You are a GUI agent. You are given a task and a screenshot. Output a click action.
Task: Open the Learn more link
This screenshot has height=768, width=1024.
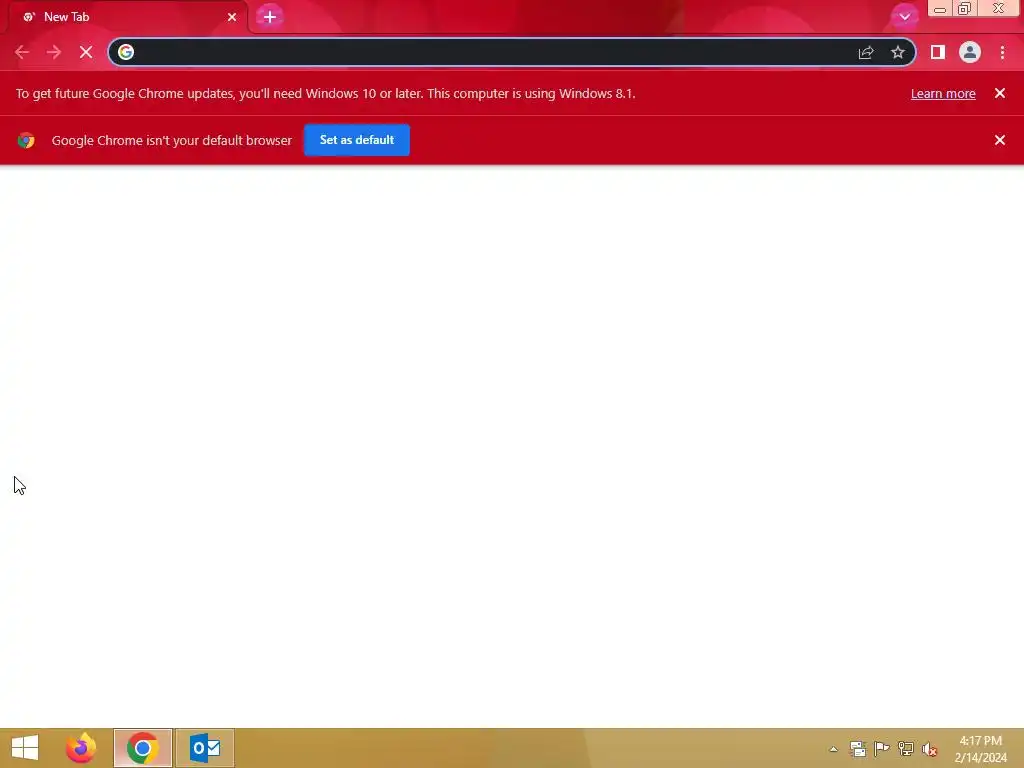[943, 93]
